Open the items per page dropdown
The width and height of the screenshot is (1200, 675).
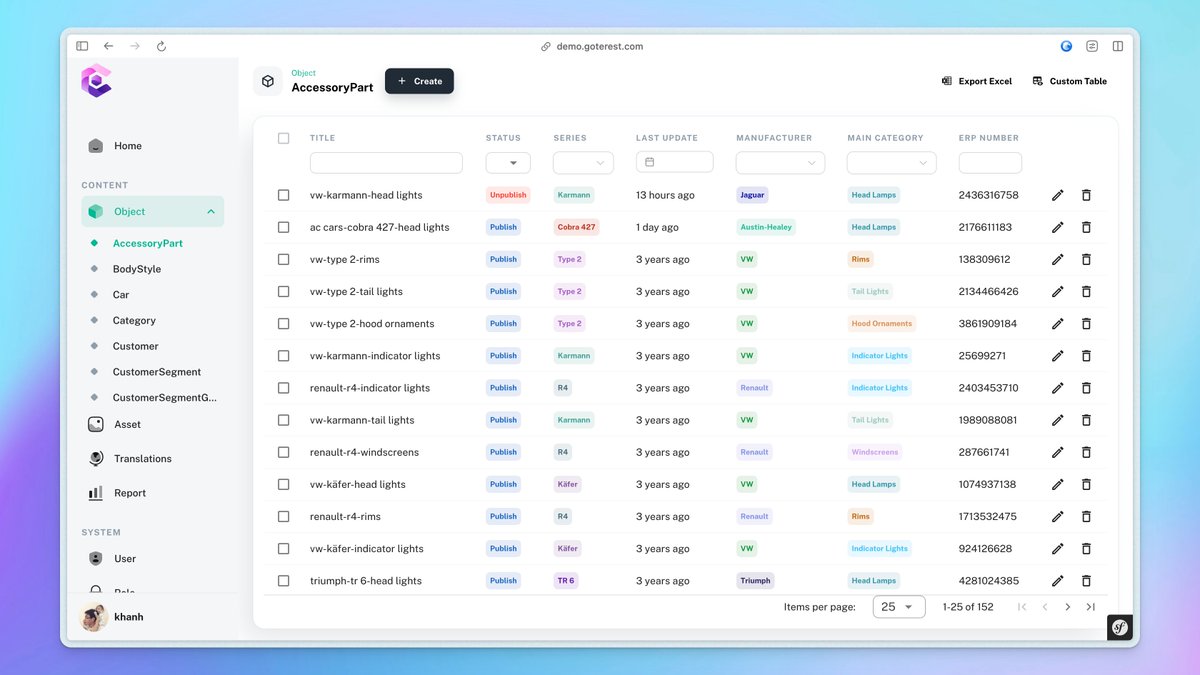[898, 606]
